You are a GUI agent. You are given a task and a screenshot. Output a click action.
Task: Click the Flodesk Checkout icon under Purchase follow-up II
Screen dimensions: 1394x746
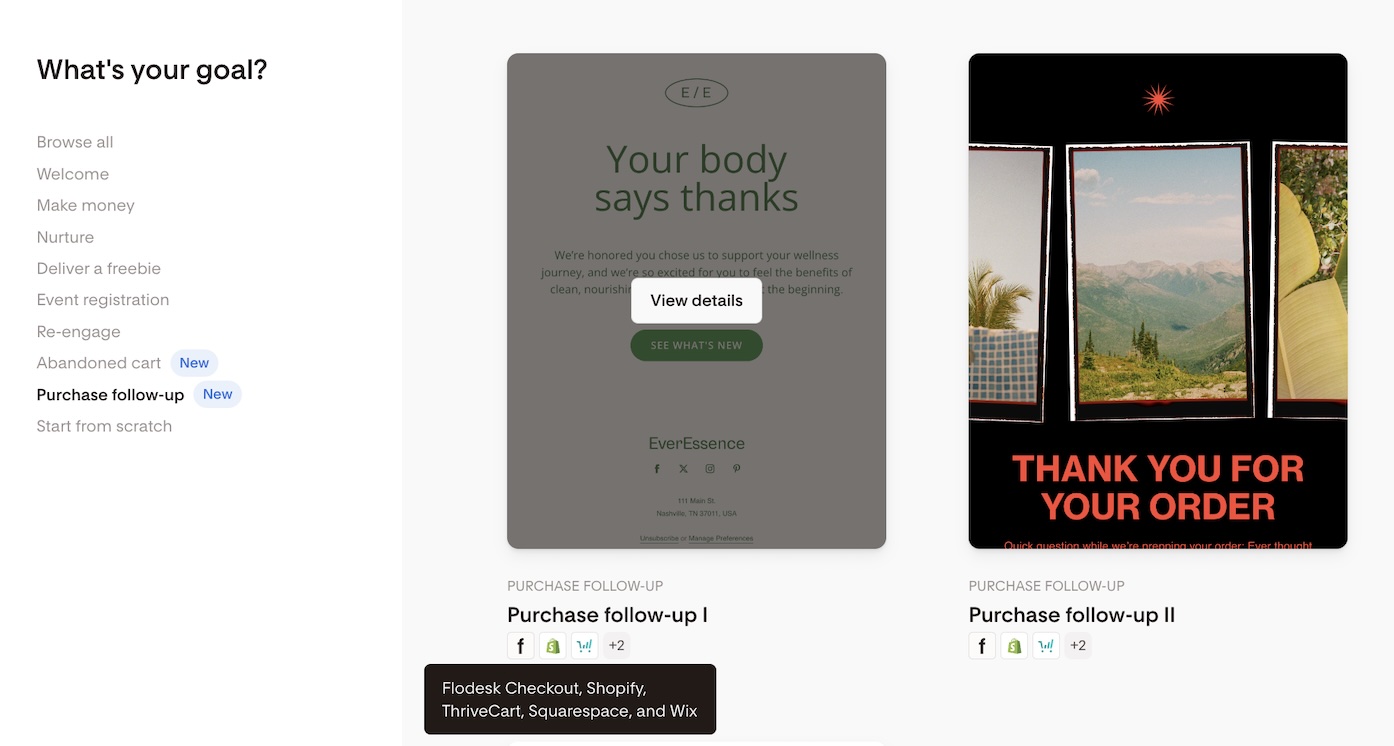(x=982, y=646)
